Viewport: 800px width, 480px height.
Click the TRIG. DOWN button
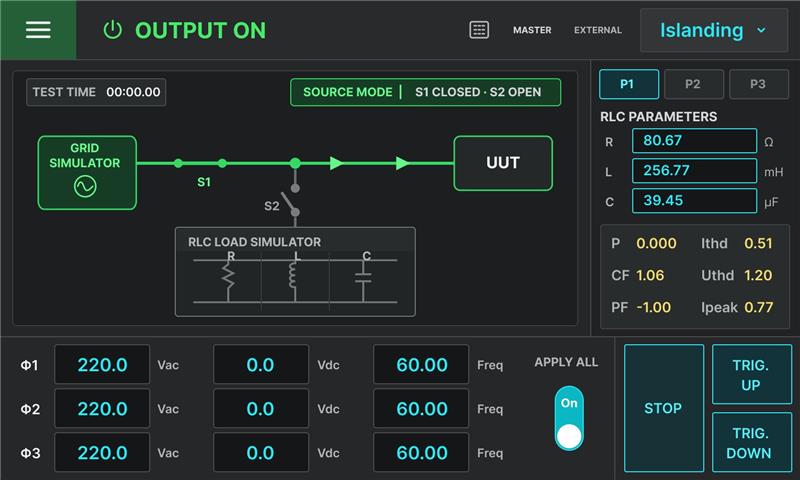tap(752, 442)
